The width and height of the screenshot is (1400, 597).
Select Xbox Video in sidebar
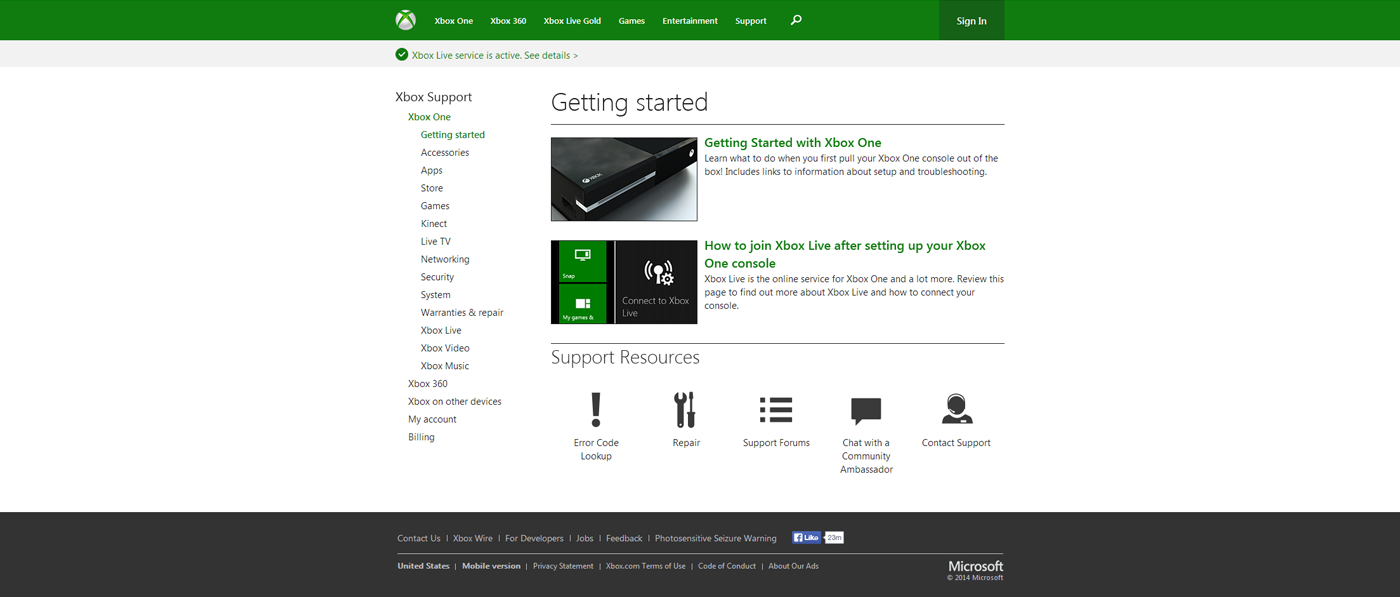445,348
